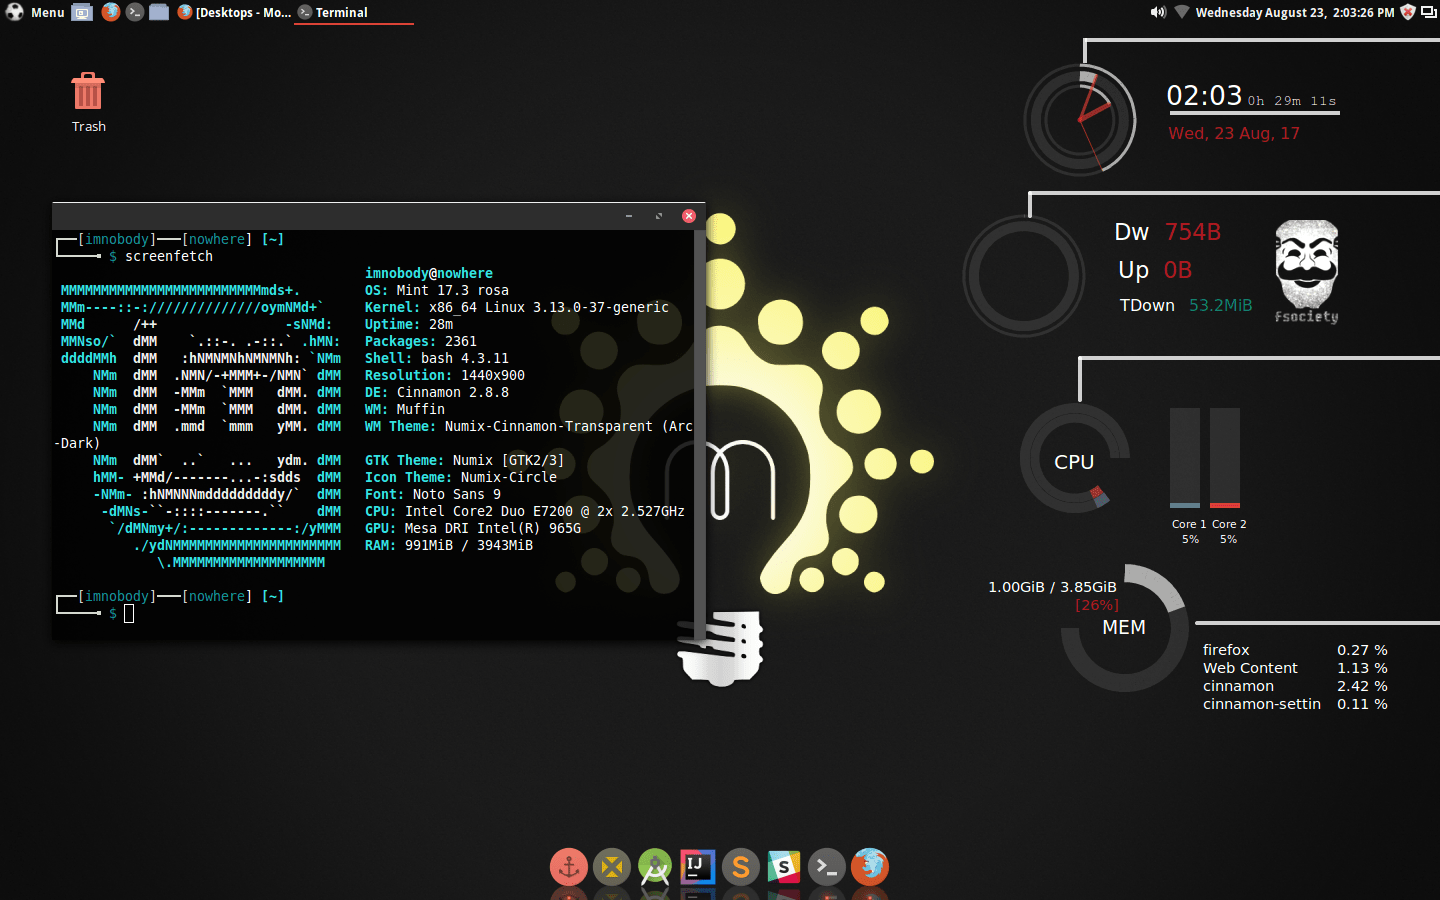The width and height of the screenshot is (1440, 900).
Task: Open the yellow X icon in the dock
Action: (x=612, y=867)
